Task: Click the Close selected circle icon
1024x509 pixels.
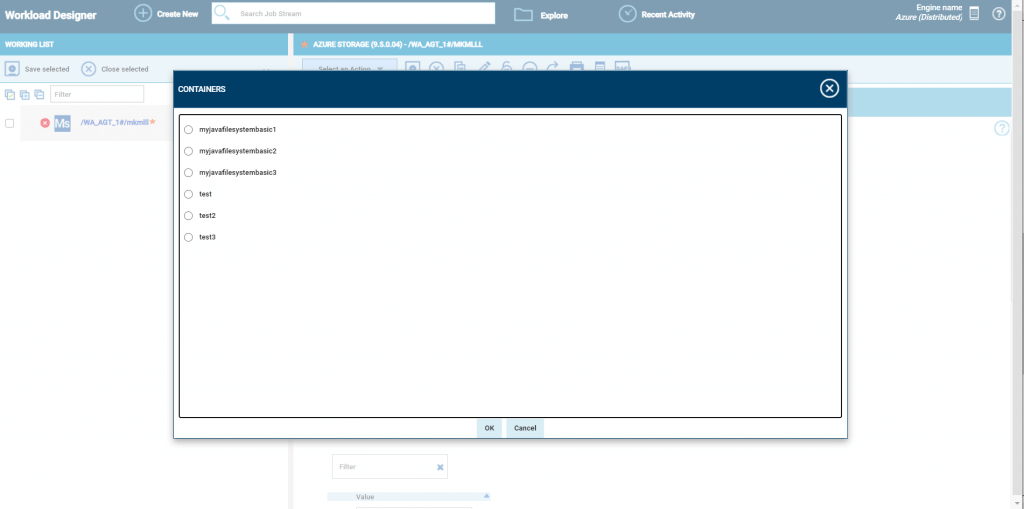Action: point(89,69)
